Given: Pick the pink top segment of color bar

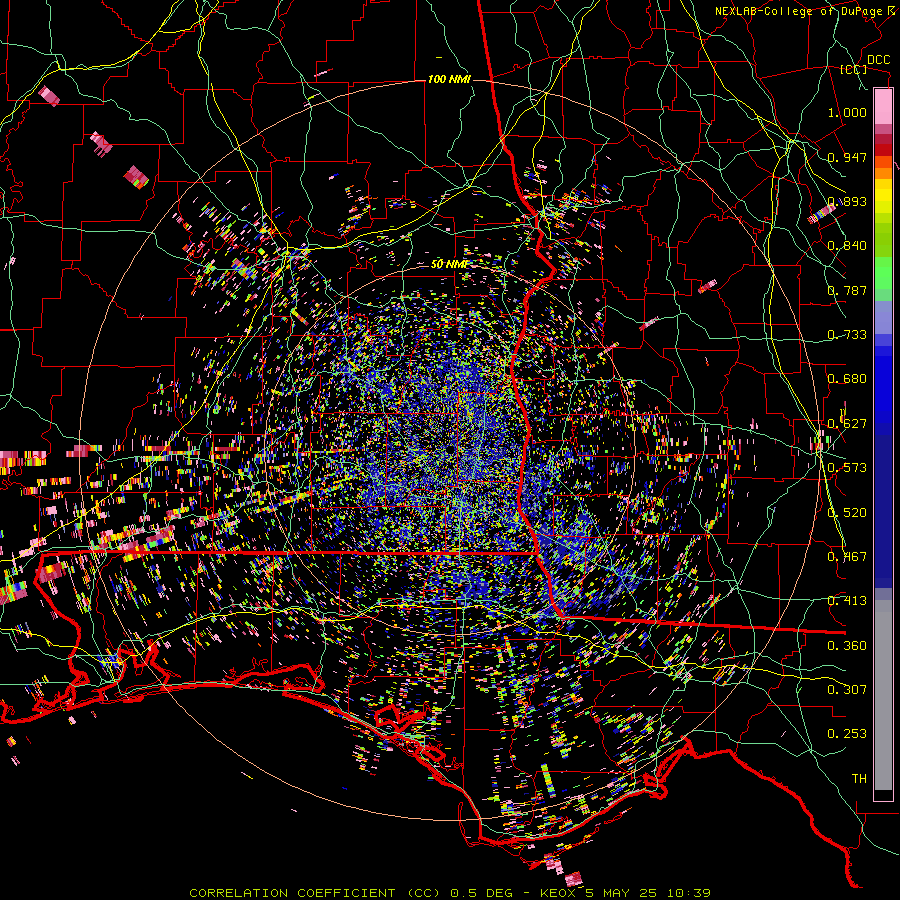Looking at the screenshot, I should click(883, 106).
